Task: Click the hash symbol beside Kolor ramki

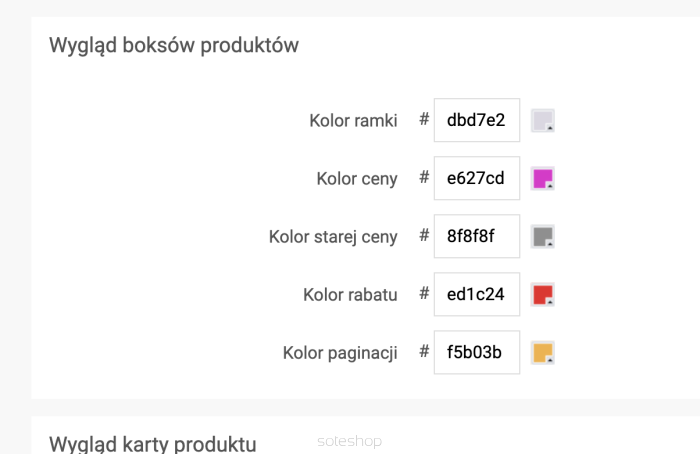Action: (x=424, y=119)
